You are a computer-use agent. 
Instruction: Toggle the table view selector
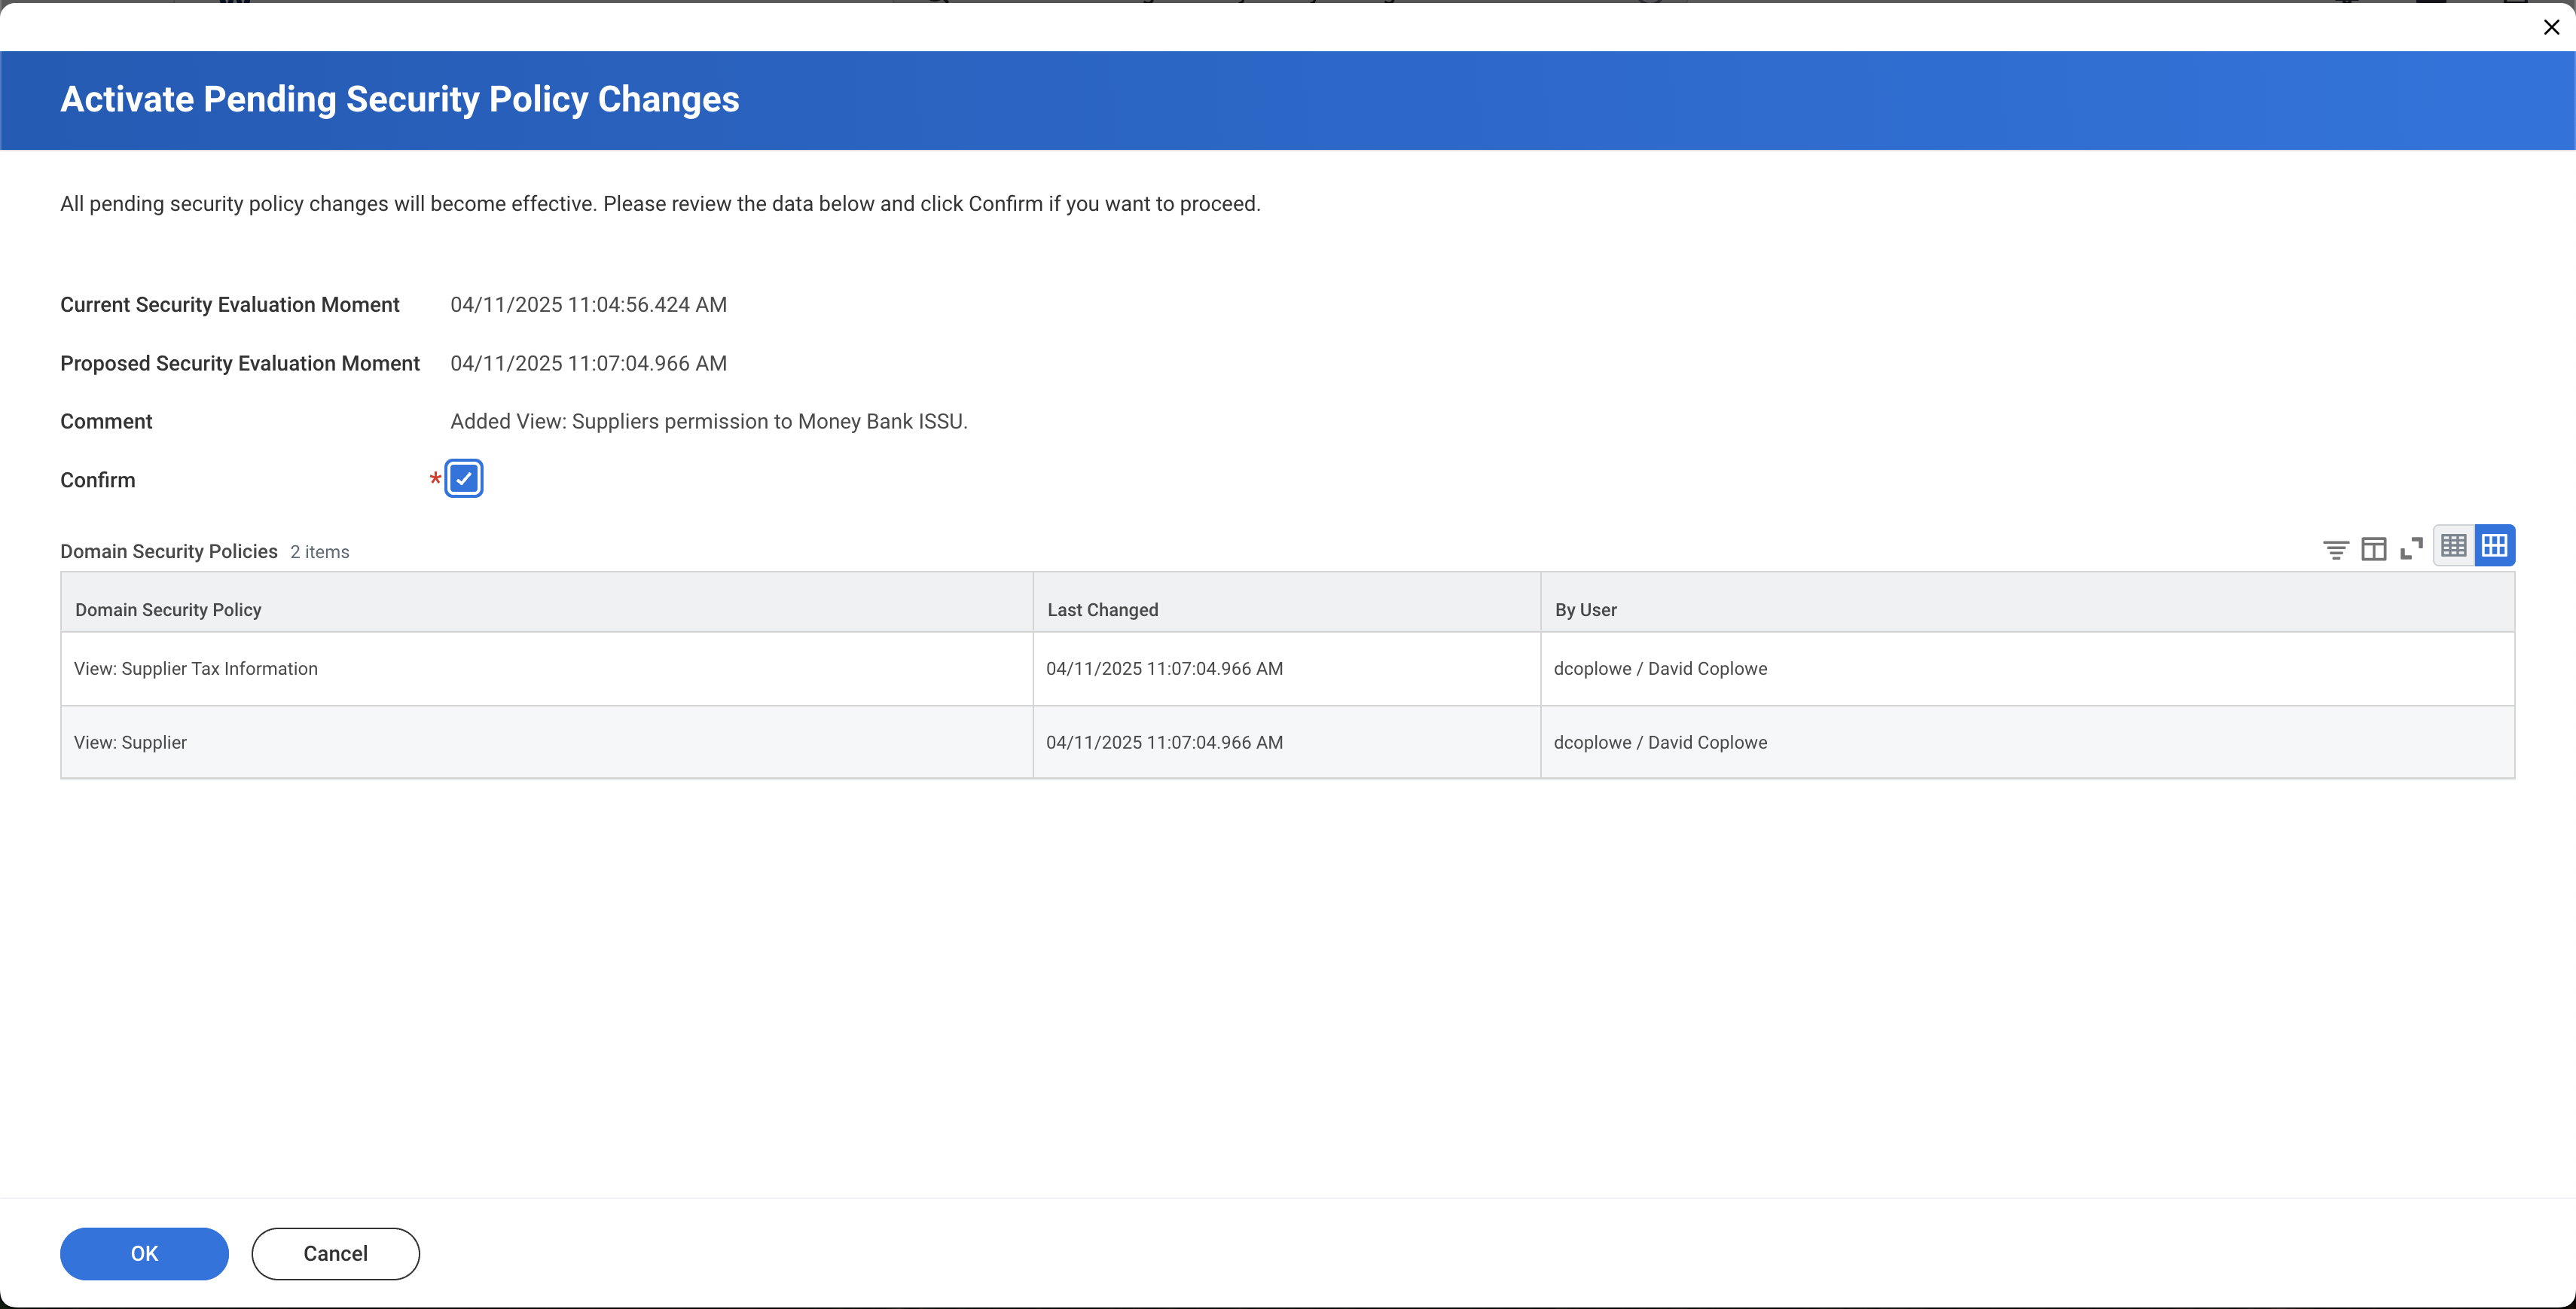(2475, 545)
